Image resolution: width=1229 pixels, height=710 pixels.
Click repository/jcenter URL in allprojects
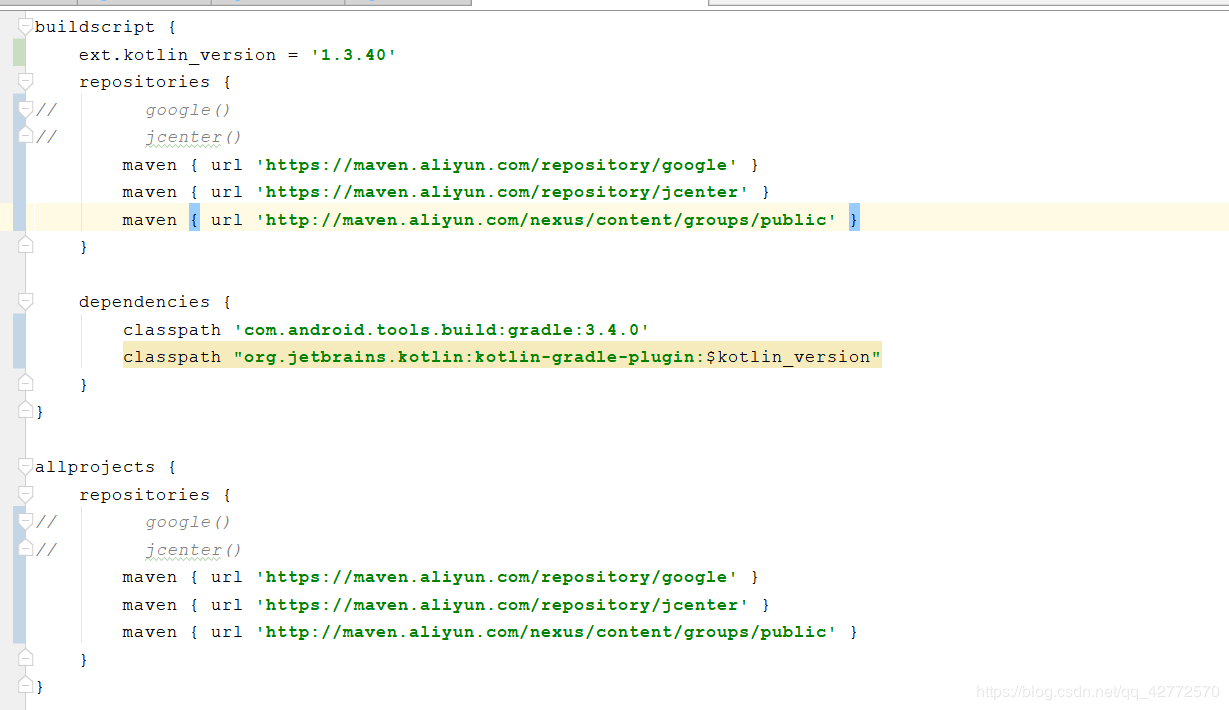[x=503, y=605]
